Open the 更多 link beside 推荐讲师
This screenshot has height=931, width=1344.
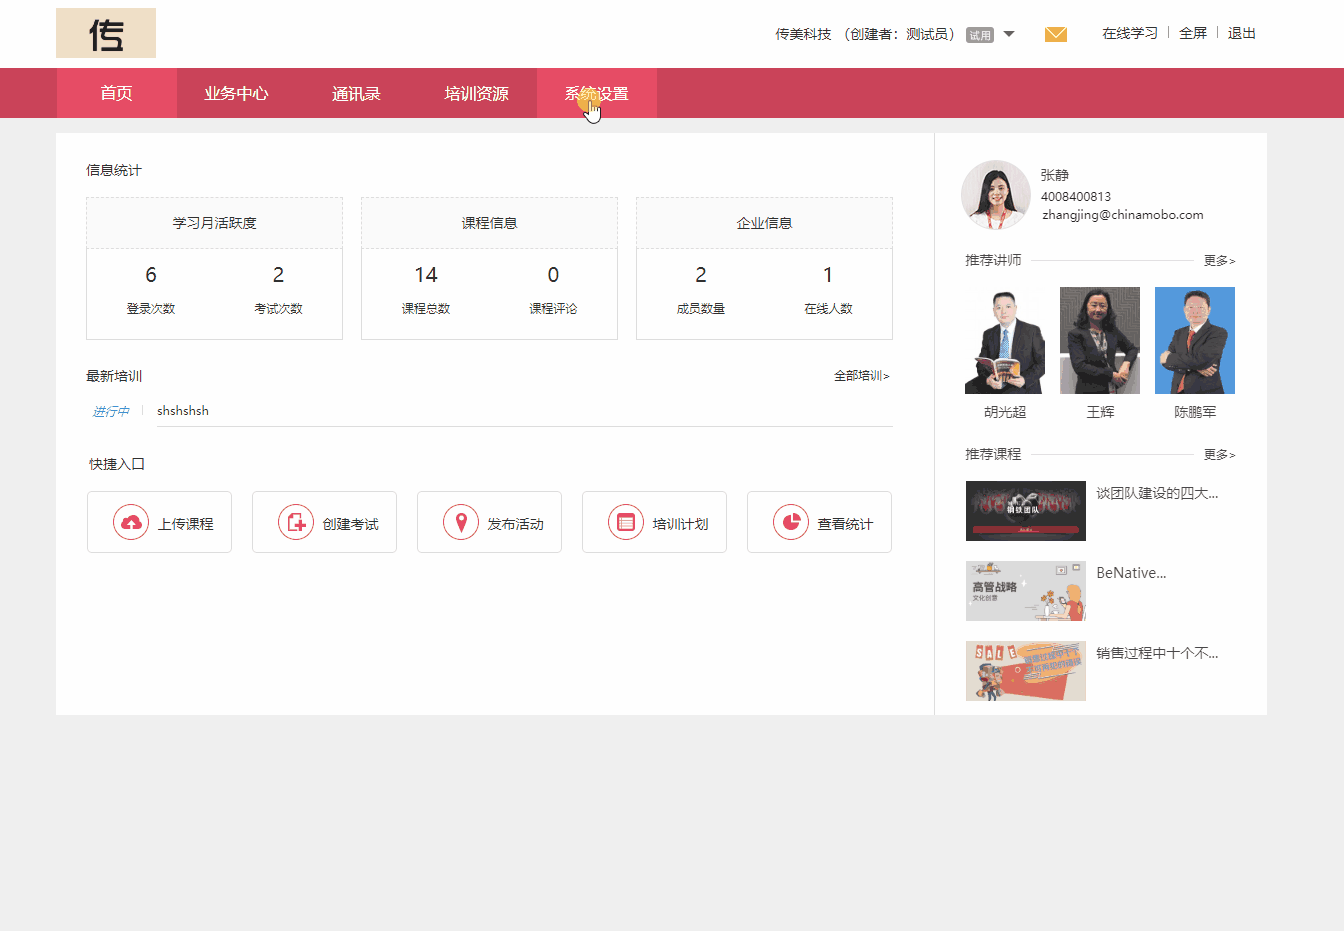[x=1219, y=259]
